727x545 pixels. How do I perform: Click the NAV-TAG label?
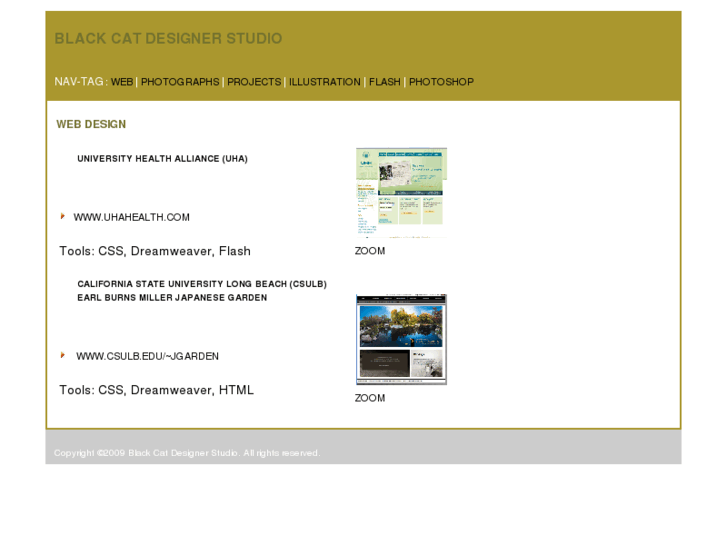(81, 82)
